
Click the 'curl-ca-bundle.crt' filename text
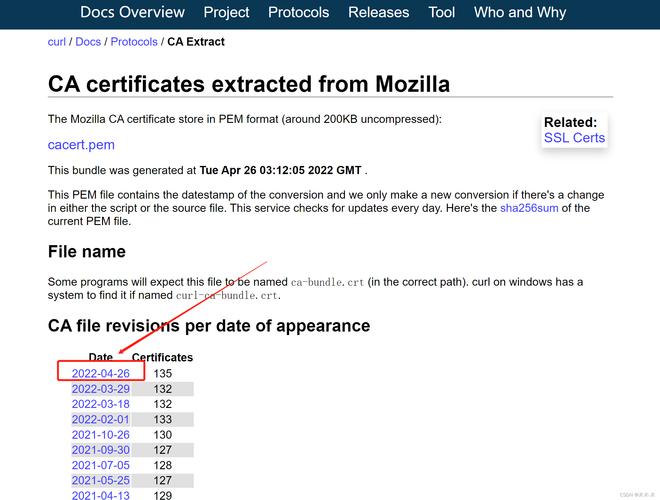[x=226, y=295]
